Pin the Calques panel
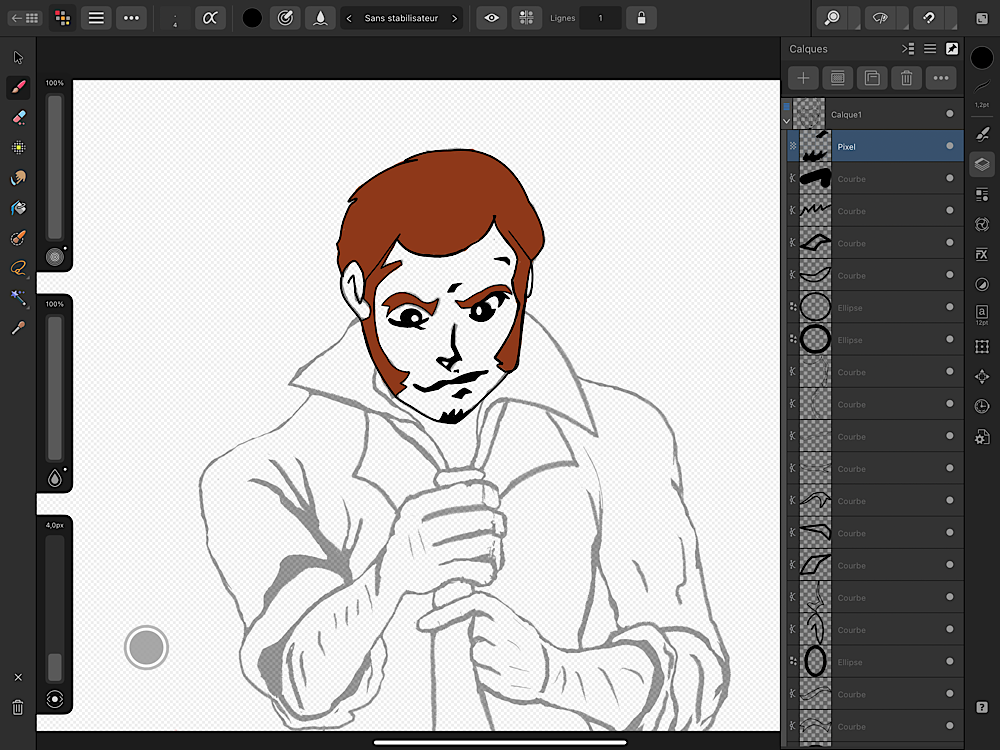Screen dimensions: 1000x750 tap(952, 48)
